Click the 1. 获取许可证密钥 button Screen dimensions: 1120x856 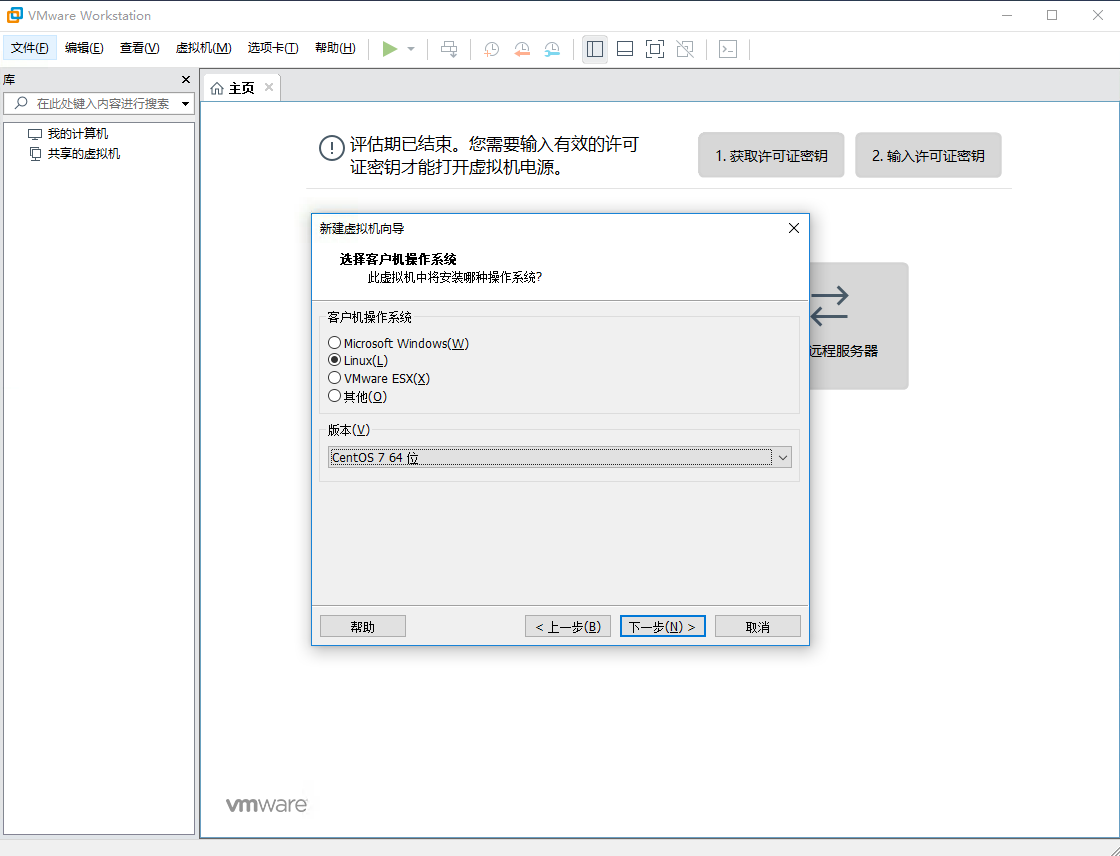coord(771,155)
